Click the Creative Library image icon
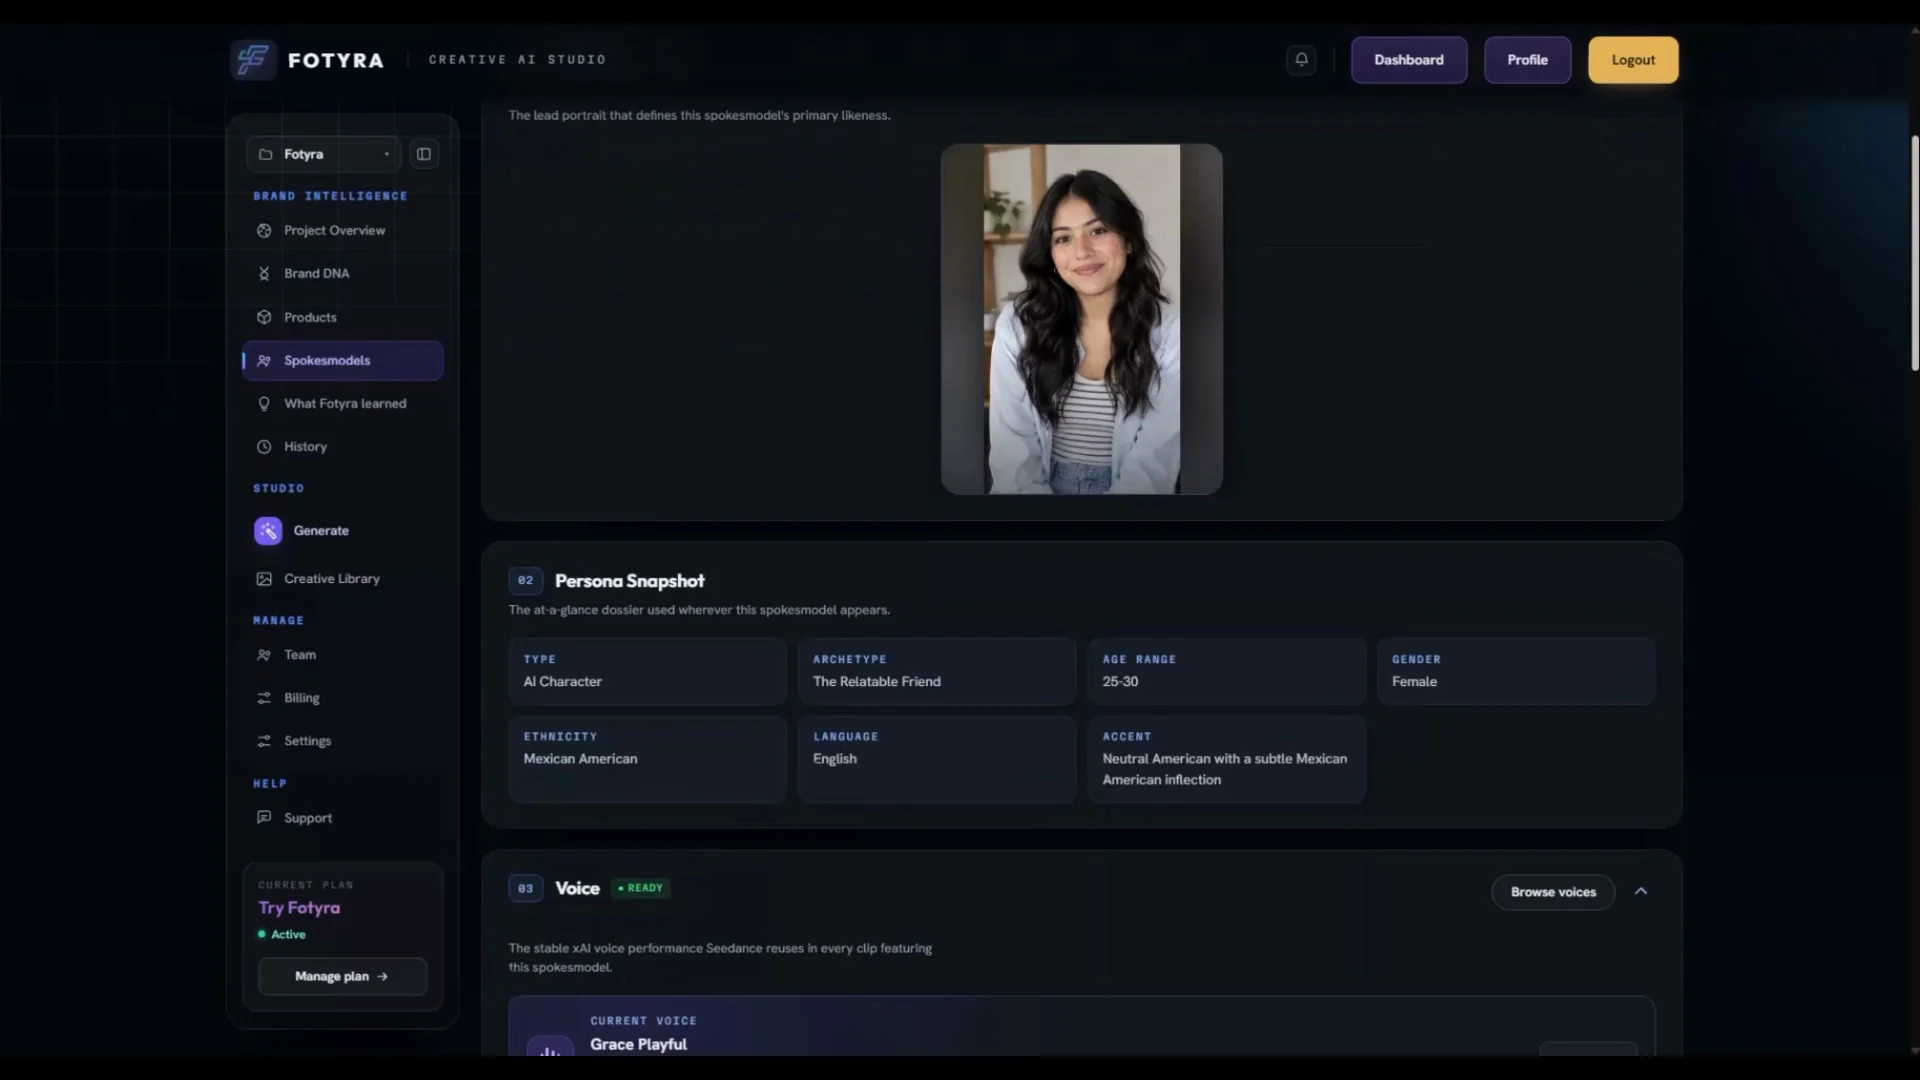Screen dimensions: 1920x1080 [x=264, y=579]
